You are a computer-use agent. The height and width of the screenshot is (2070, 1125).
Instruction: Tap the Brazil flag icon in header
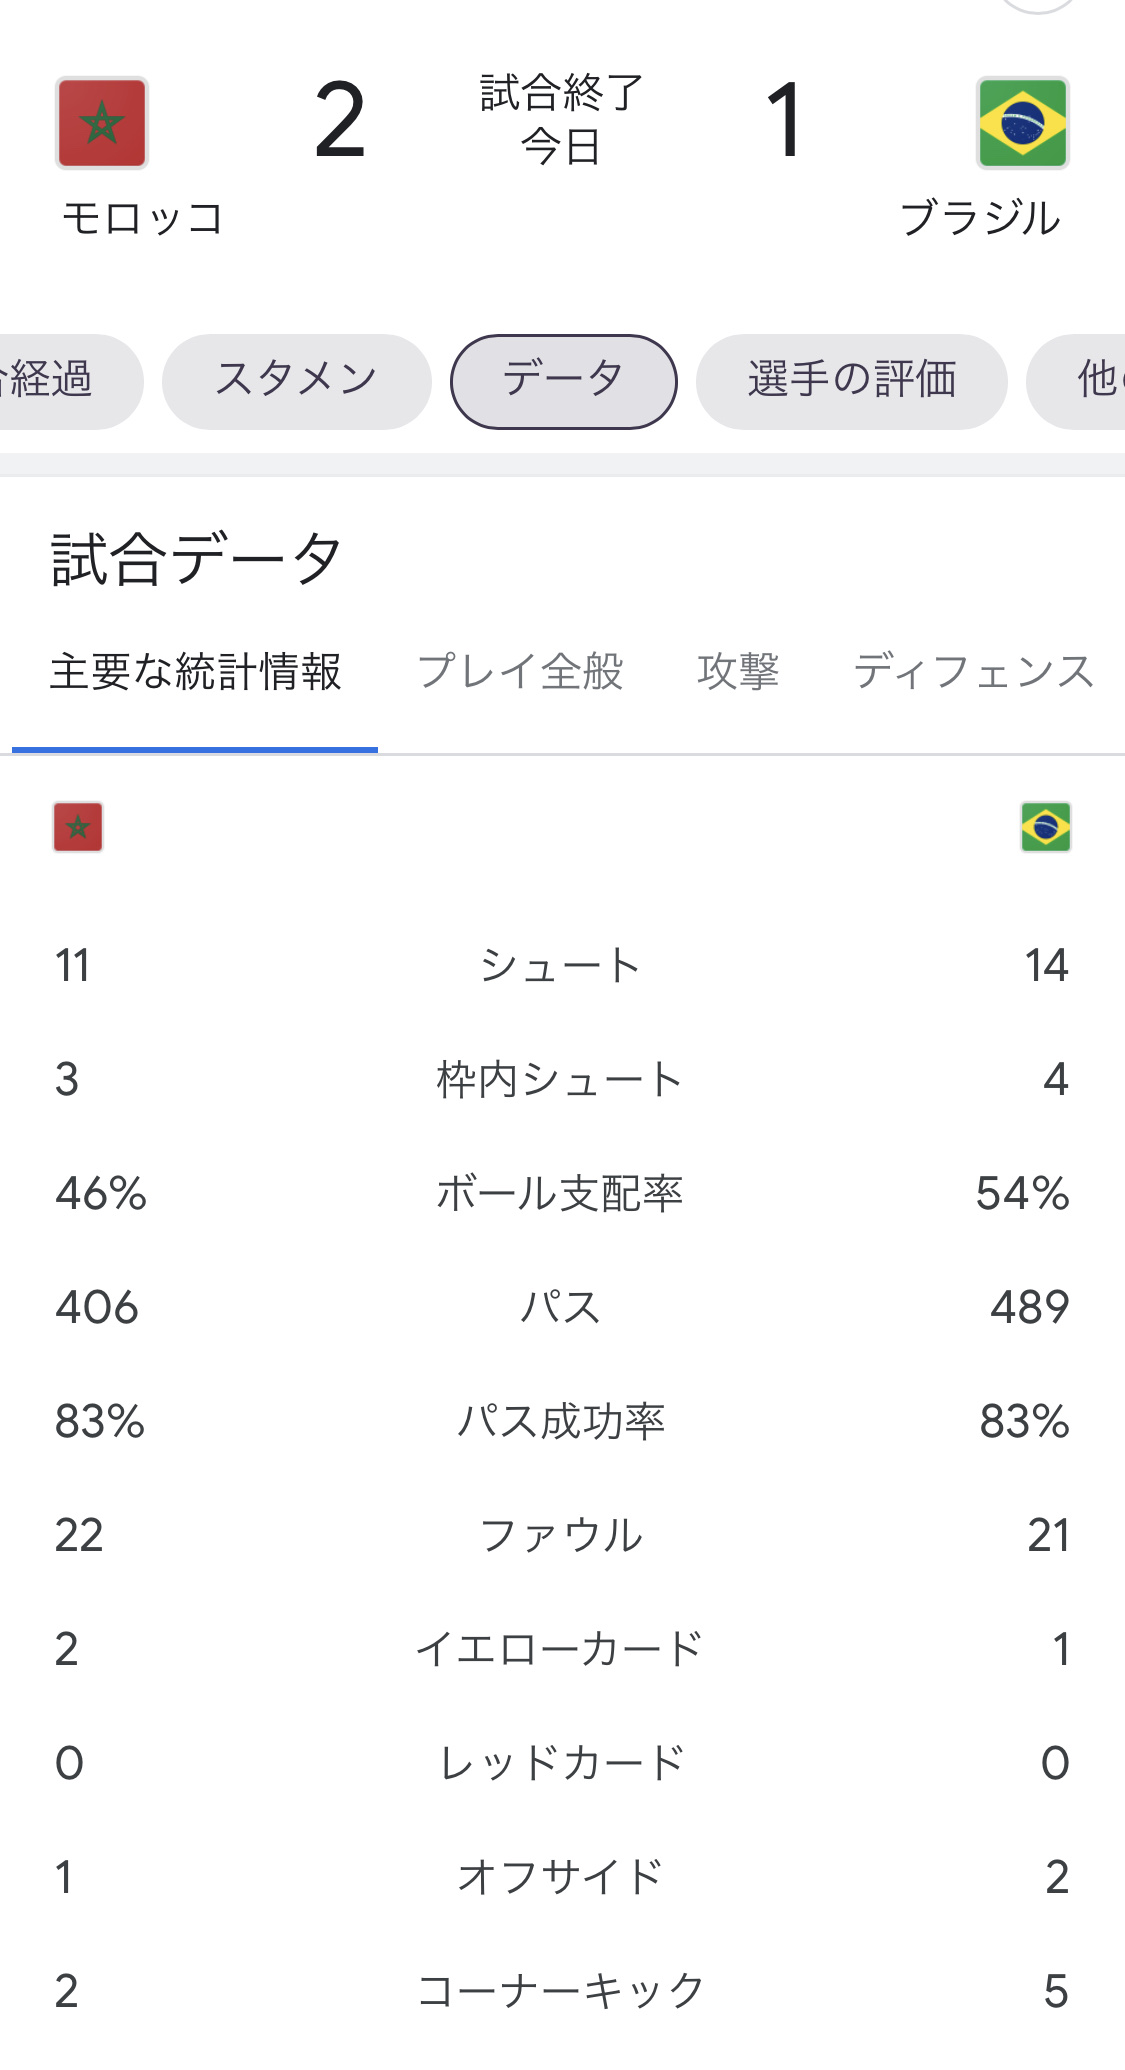tap(1022, 123)
